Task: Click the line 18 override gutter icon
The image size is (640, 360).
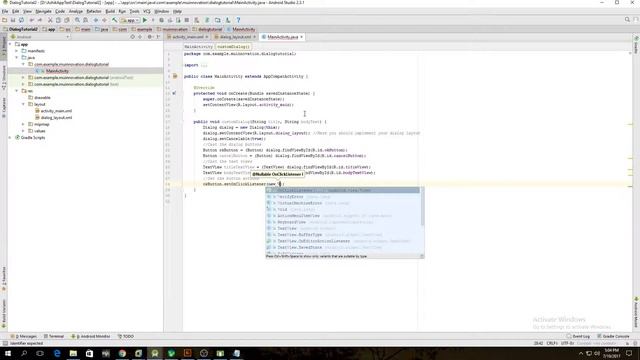Action: coord(174,93)
